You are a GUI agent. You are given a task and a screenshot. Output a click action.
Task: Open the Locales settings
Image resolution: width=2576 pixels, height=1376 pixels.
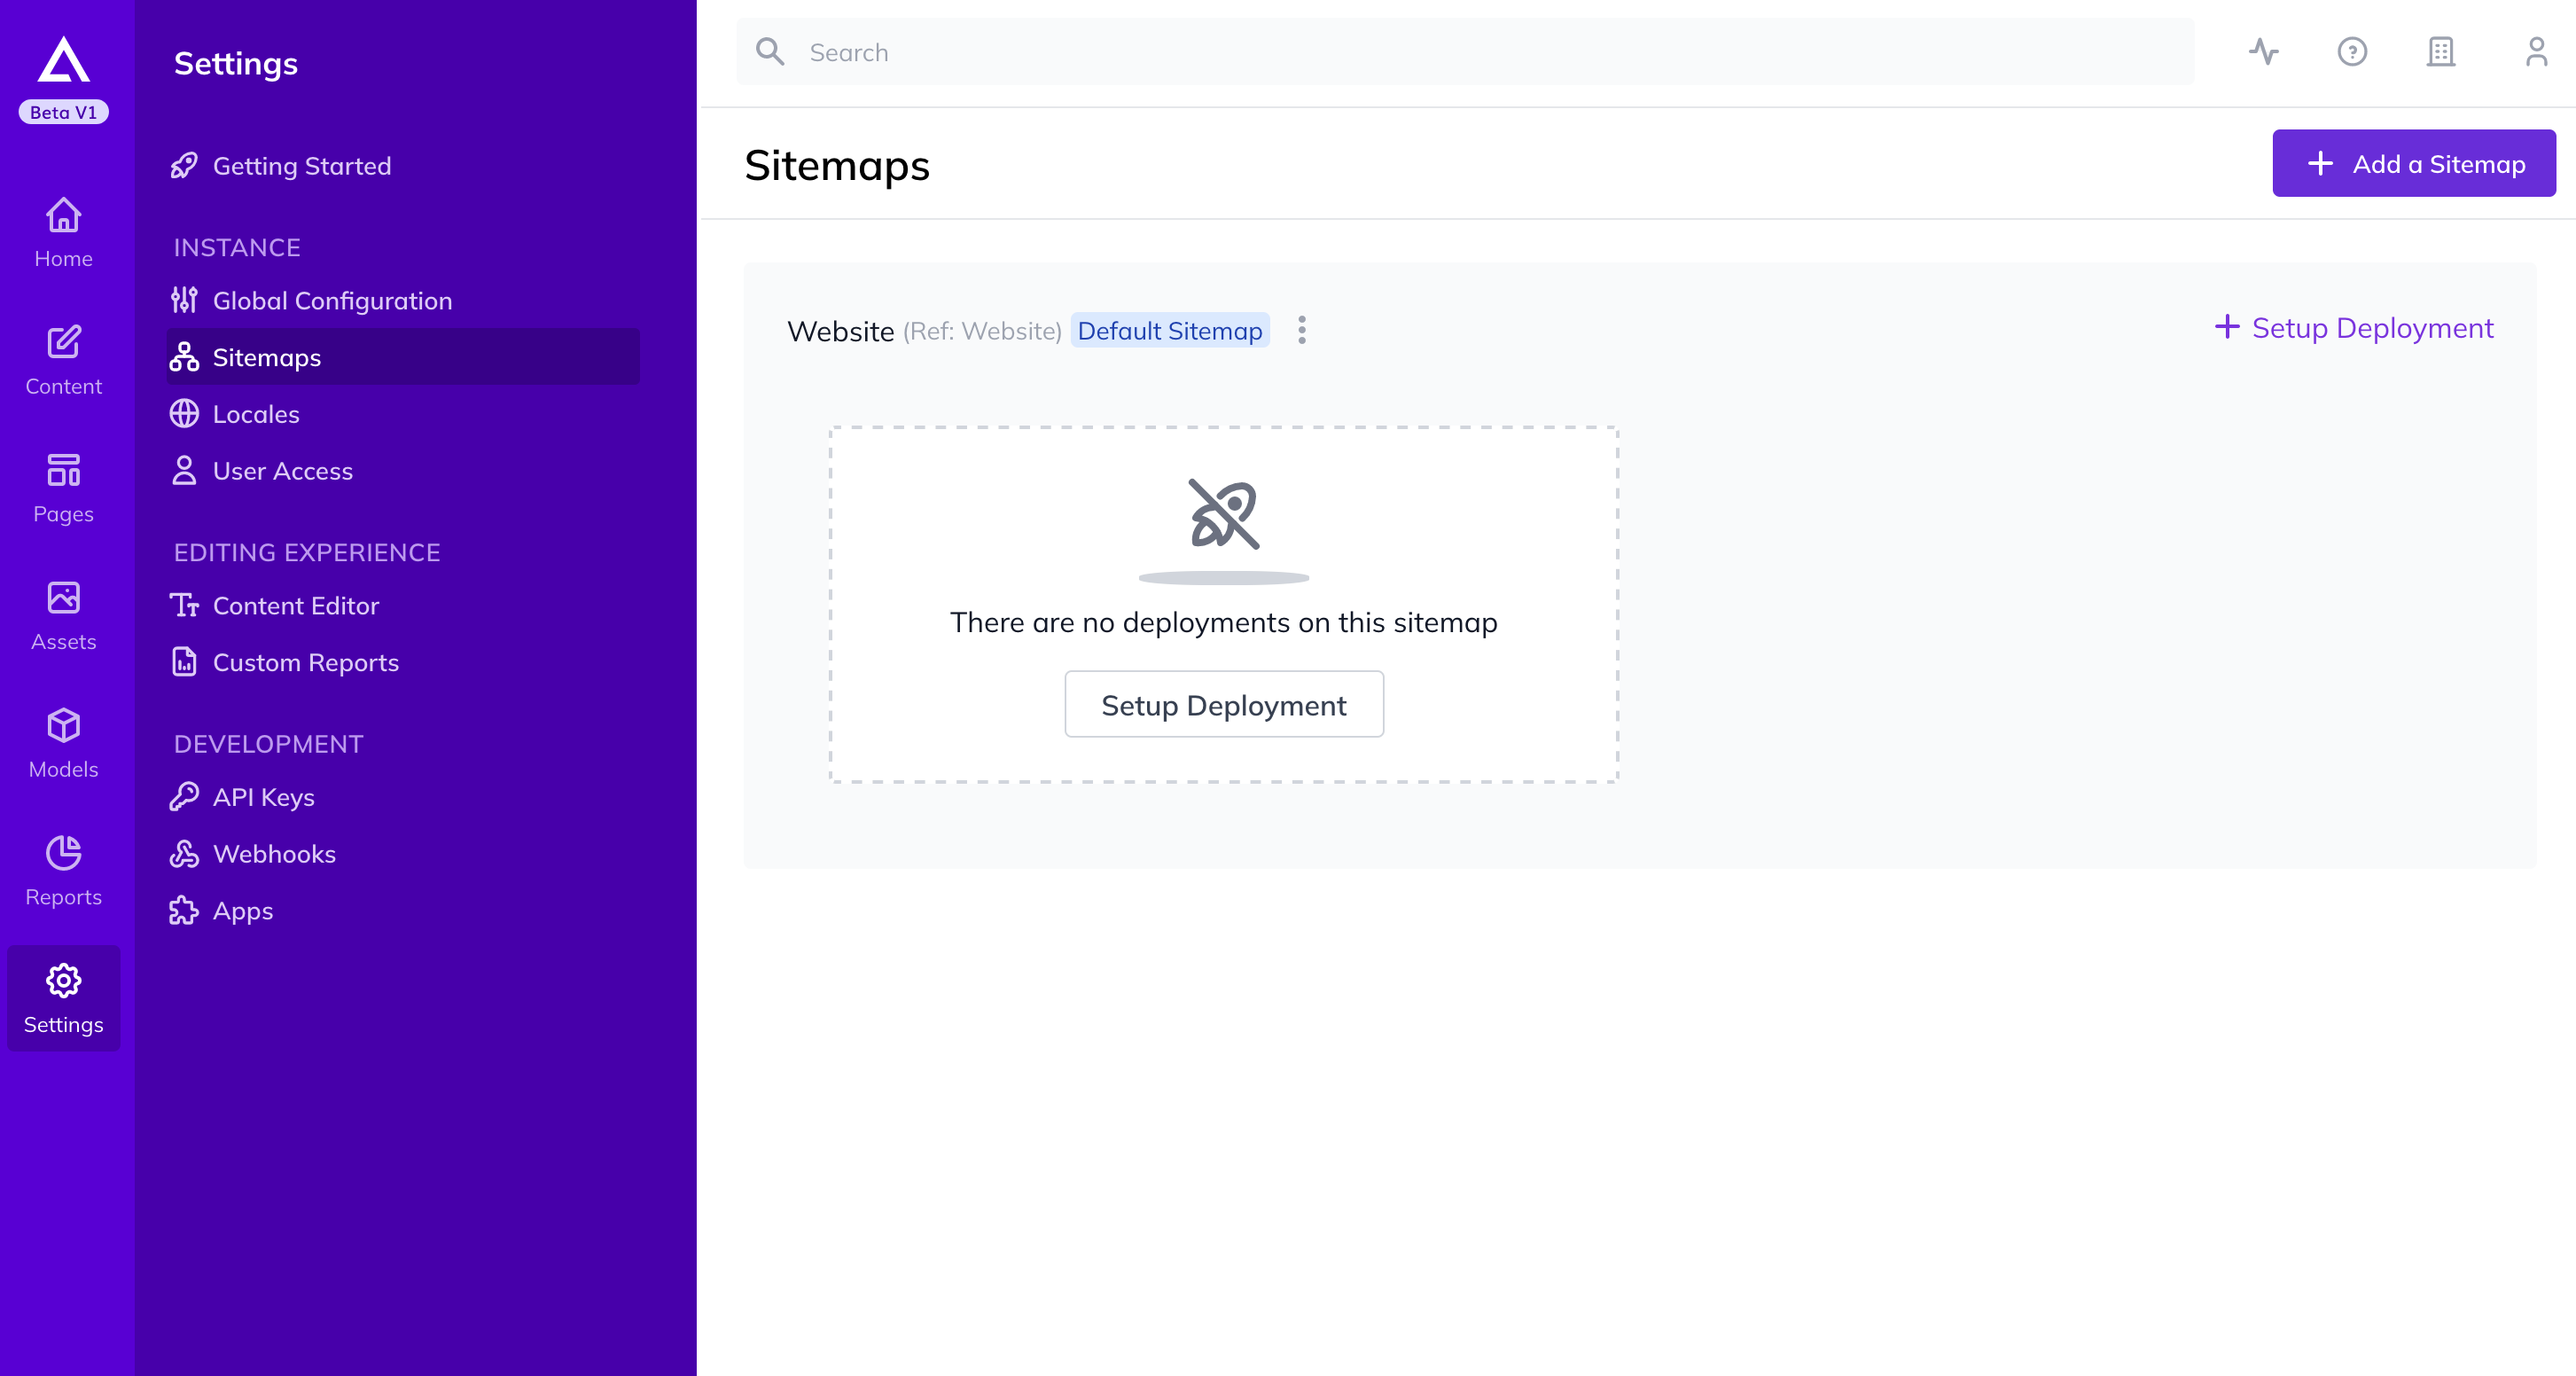403,413
